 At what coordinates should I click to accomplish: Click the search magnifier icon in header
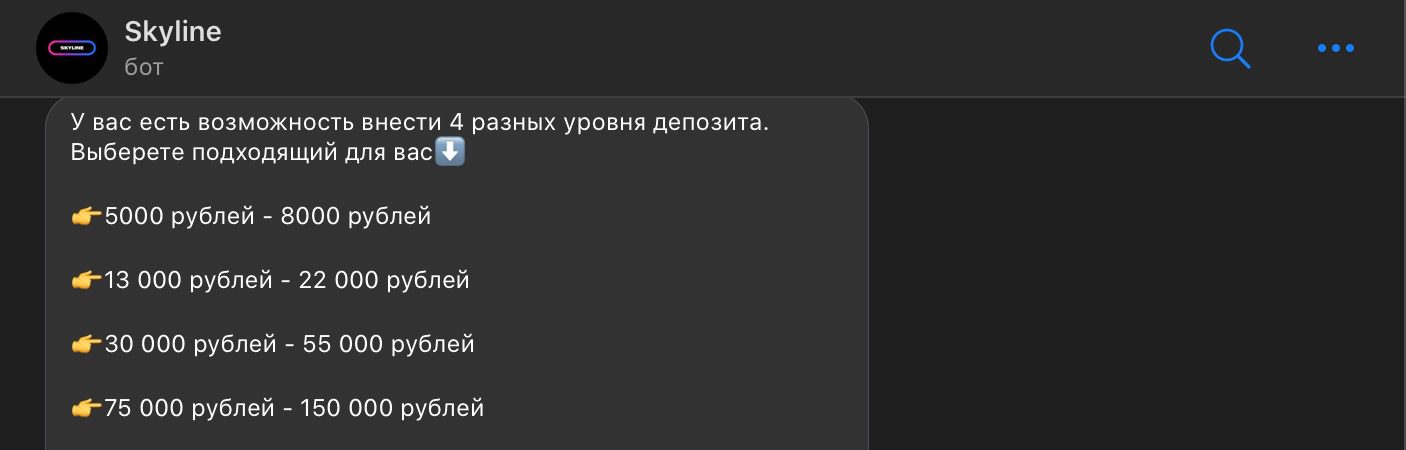coord(1230,48)
